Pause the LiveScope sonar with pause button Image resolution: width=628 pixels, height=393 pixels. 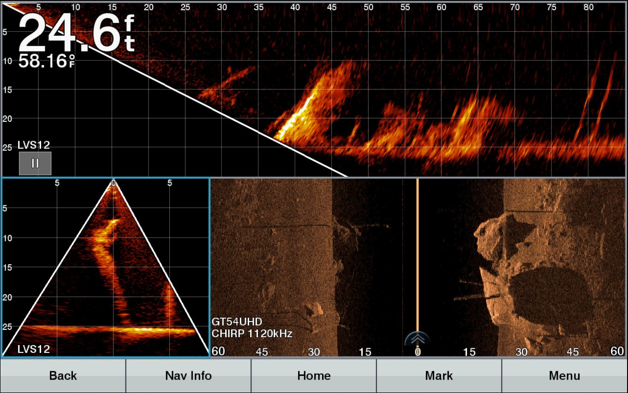(35, 163)
